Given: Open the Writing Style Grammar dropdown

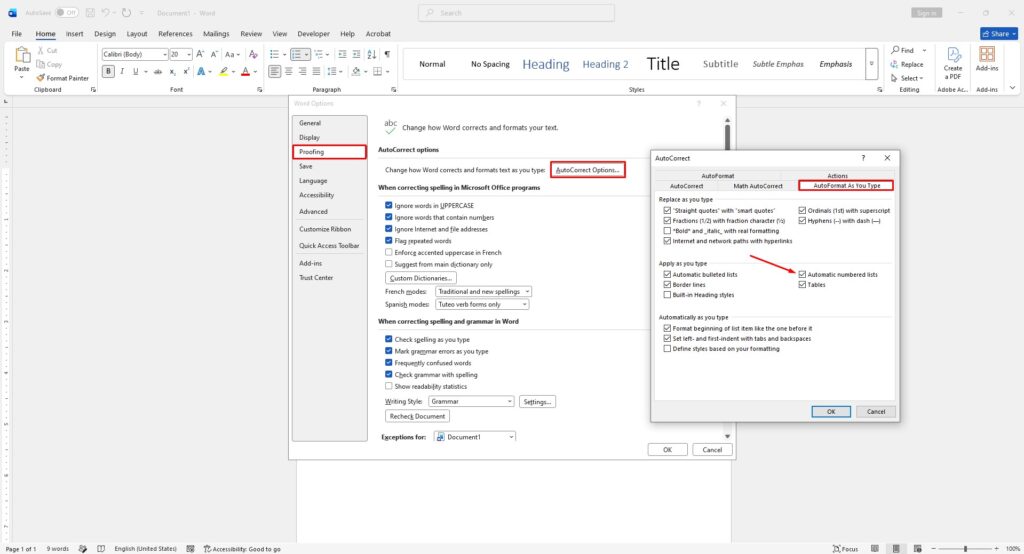Looking at the screenshot, I should point(471,401).
